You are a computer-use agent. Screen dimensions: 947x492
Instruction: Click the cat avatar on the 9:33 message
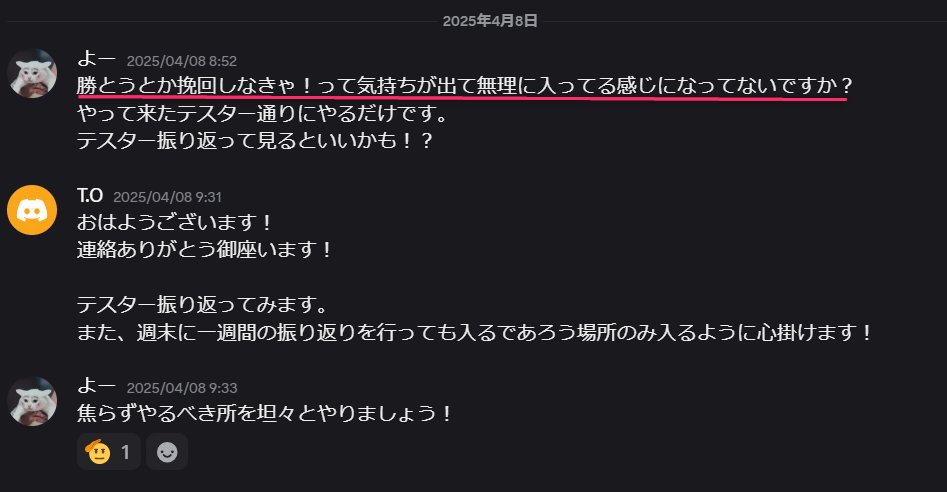32,401
